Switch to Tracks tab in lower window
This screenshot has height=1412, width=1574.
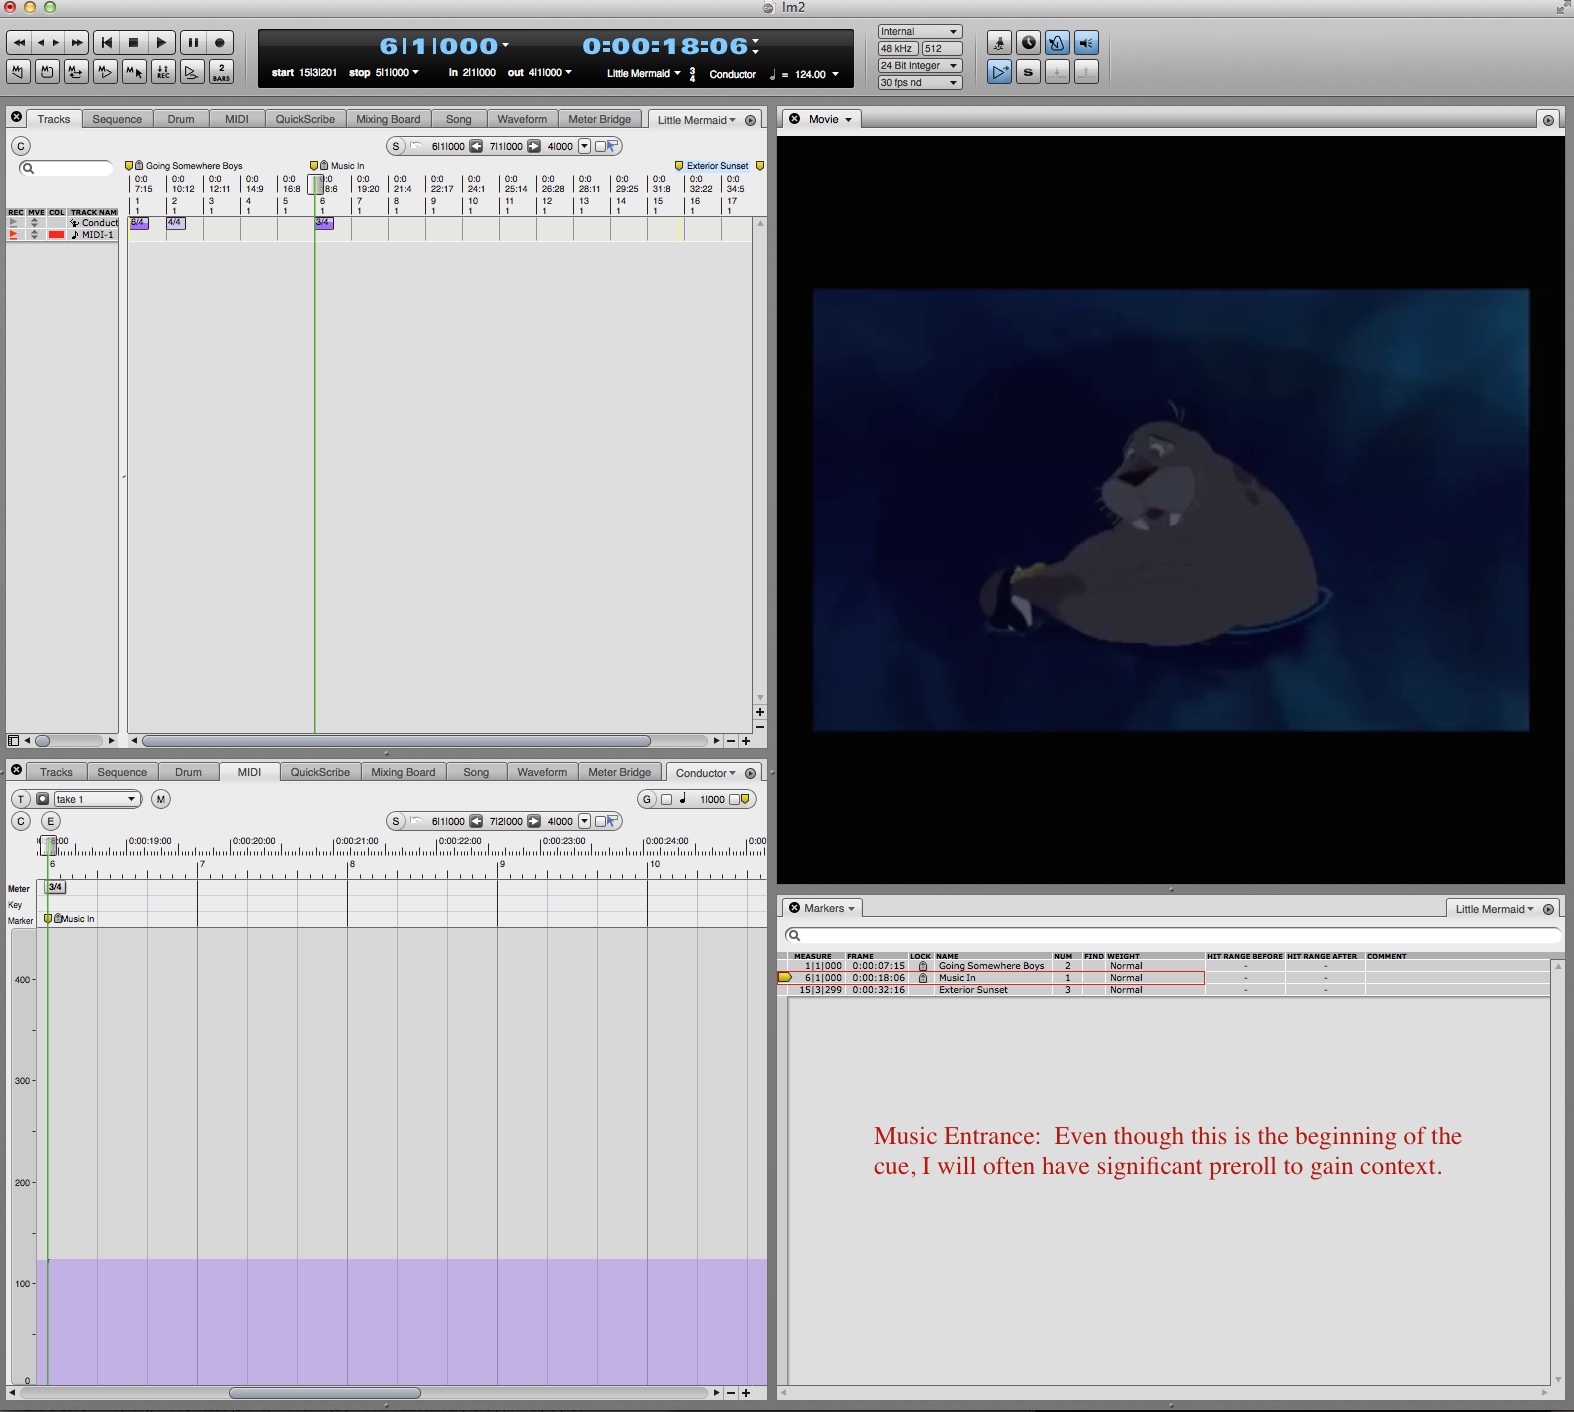[56, 772]
